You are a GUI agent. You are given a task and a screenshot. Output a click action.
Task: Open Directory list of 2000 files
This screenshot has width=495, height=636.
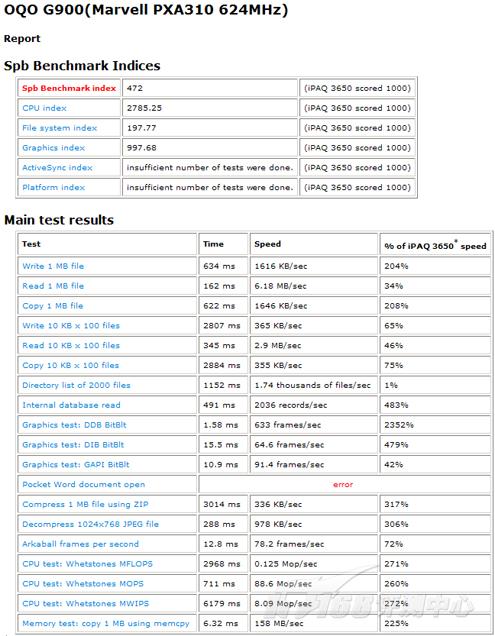[x=76, y=385]
